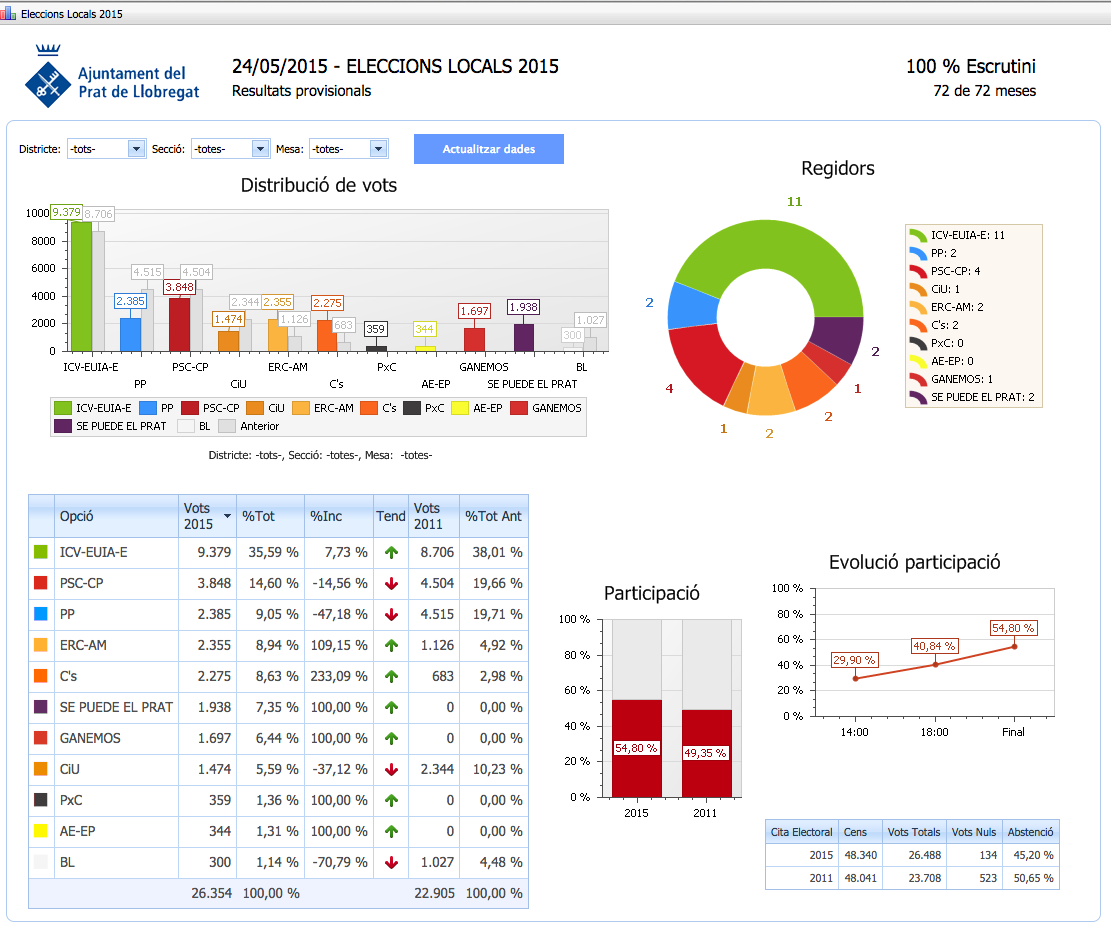This screenshot has width=1111, height=927.
Task: Click the red GANEMOS color square in the results table
Action: (42, 738)
